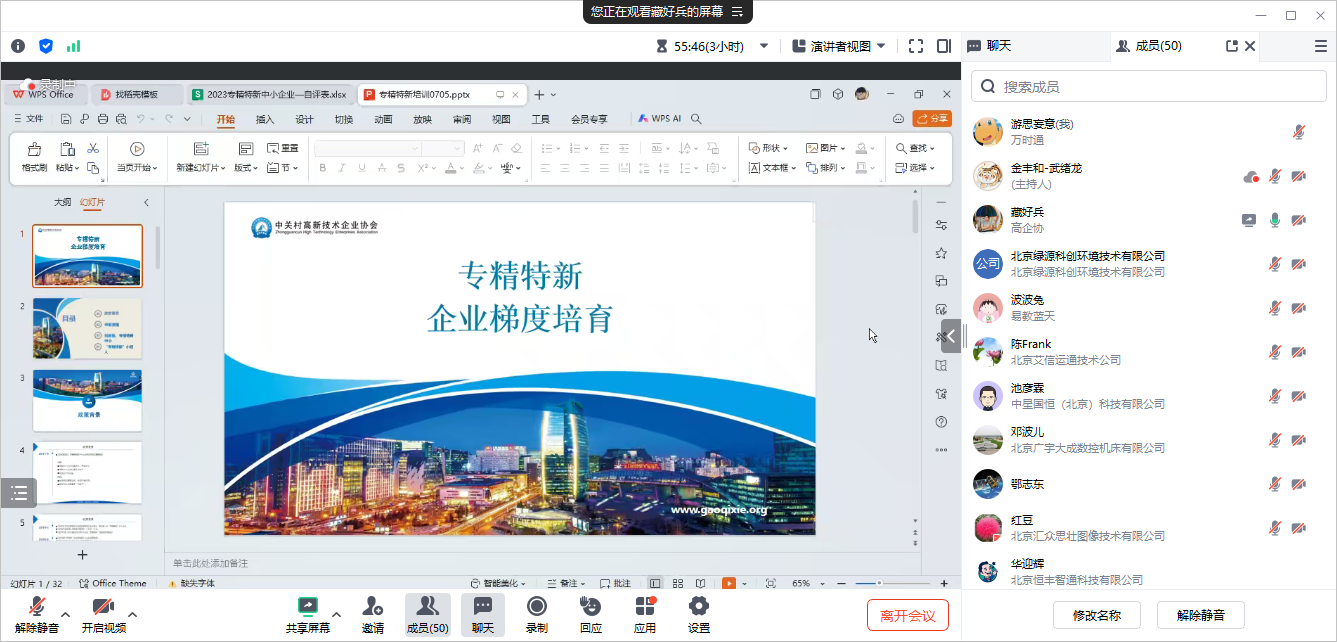Image resolution: width=1337 pixels, height=642 pixels.
Task: Toggle microphone for host 金丰和-武绪龙
Action: click(1275, 176)
